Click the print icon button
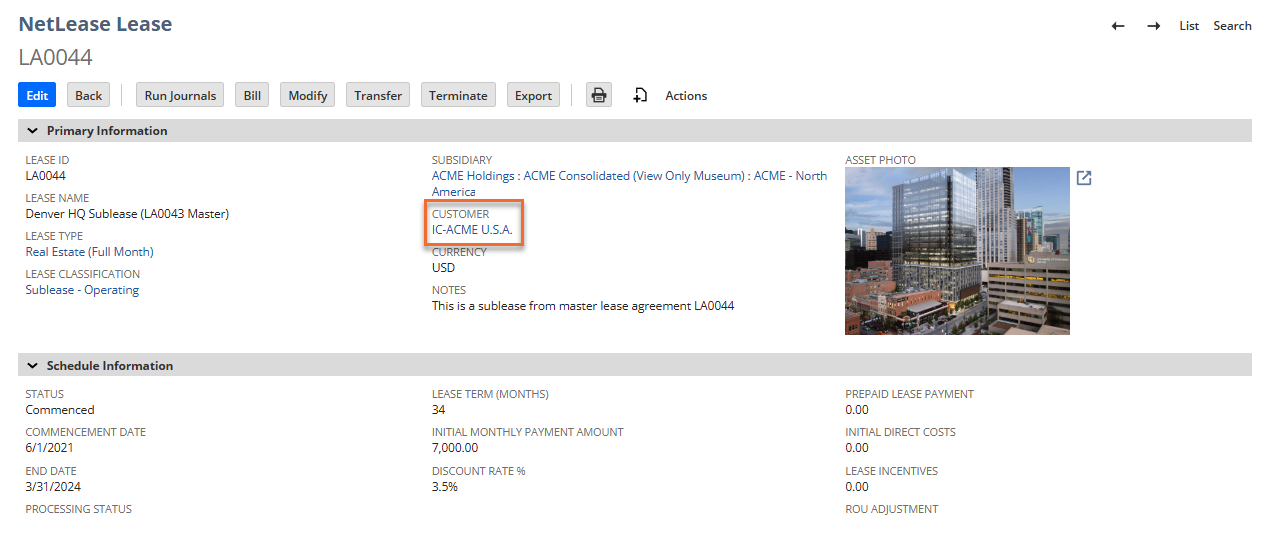1272x540 pixels. [x=598, y=95]
